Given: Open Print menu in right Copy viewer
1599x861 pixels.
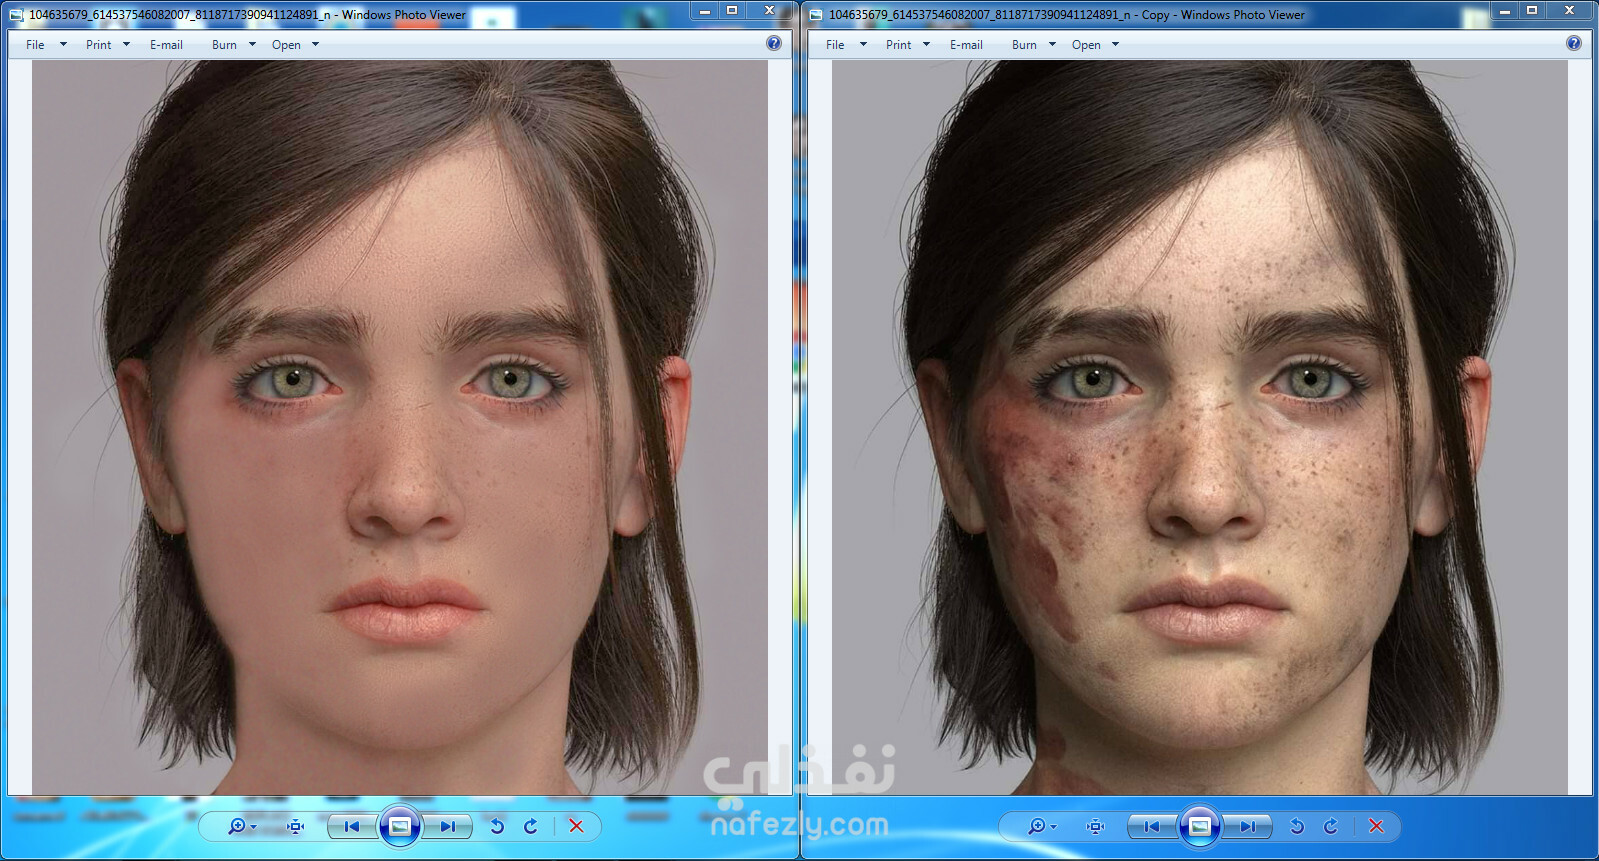Looking at the screenshot, I should (x=898, y=45).
